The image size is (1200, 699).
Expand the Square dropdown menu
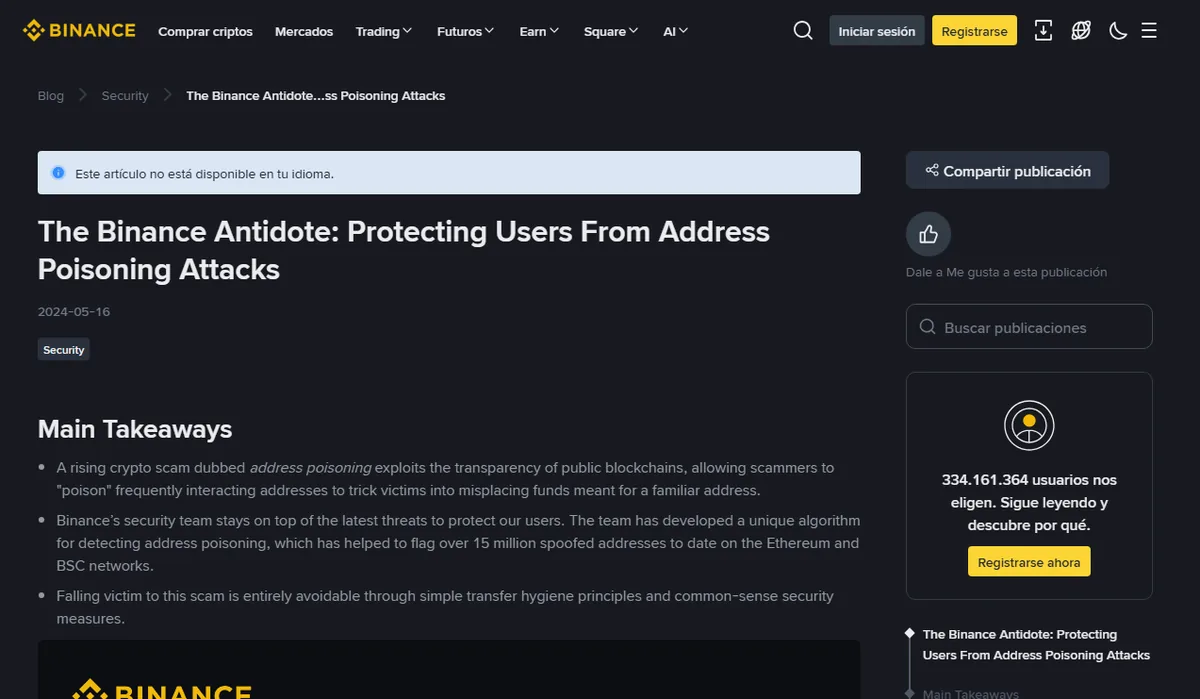click(612, 32)
